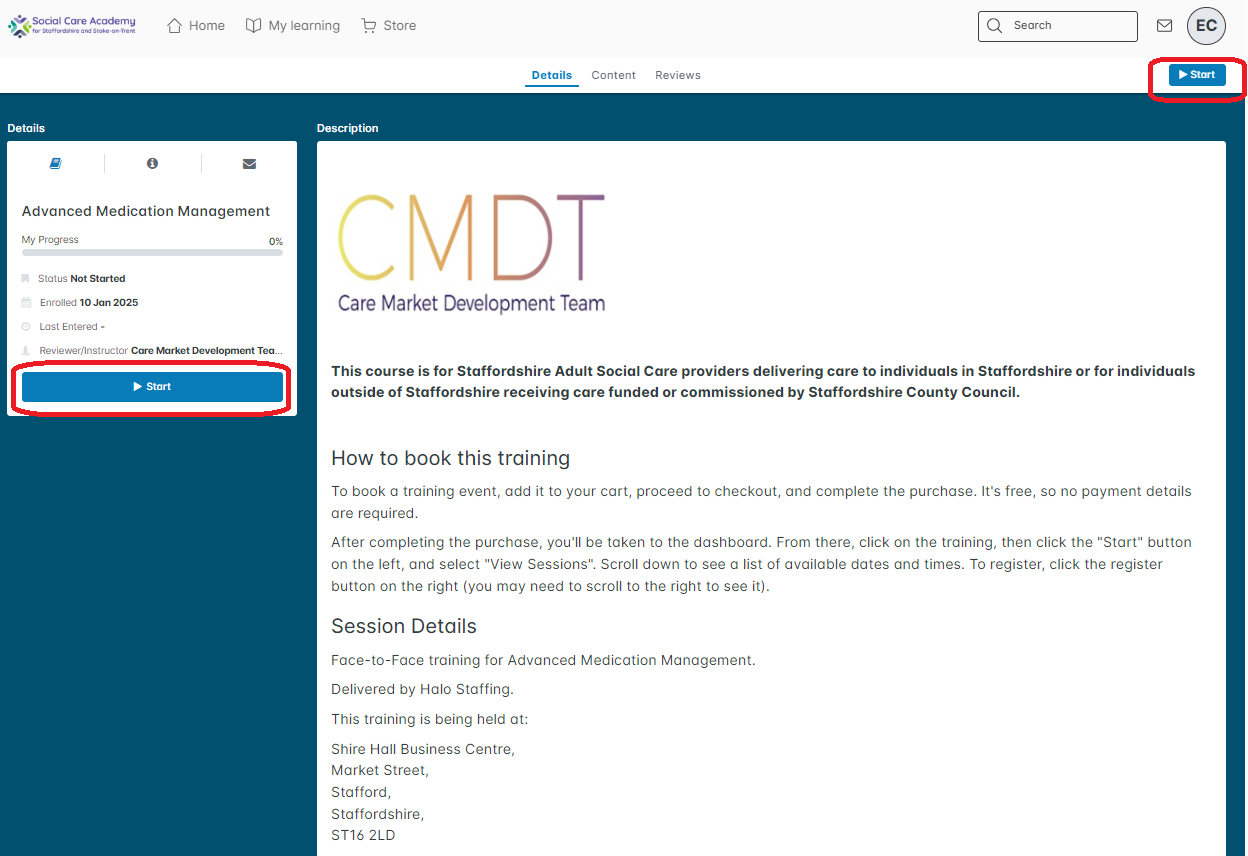Open My learning from top navigation
Image resolution: width=1248 pixels, height=856 pixels.
293,26
